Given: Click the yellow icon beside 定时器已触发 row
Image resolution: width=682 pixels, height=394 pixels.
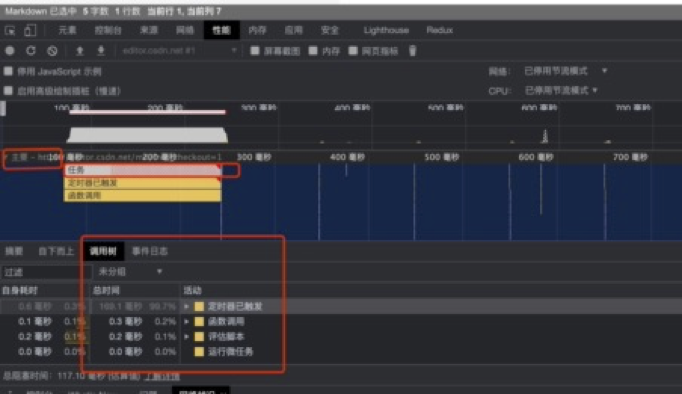Looking at the screenshot, I should (199, 307).
